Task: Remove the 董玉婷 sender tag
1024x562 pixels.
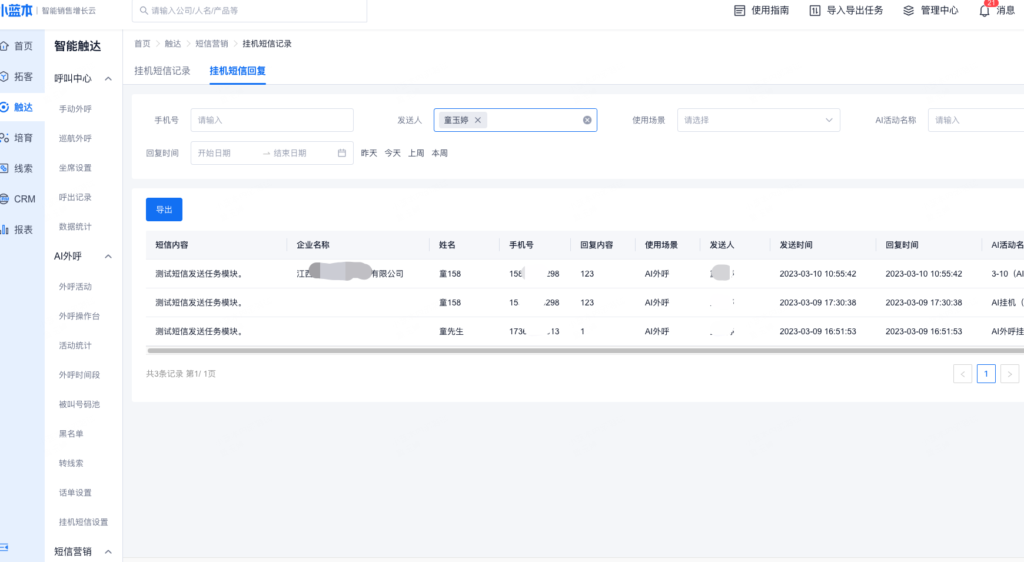Action: pos(478,120)
